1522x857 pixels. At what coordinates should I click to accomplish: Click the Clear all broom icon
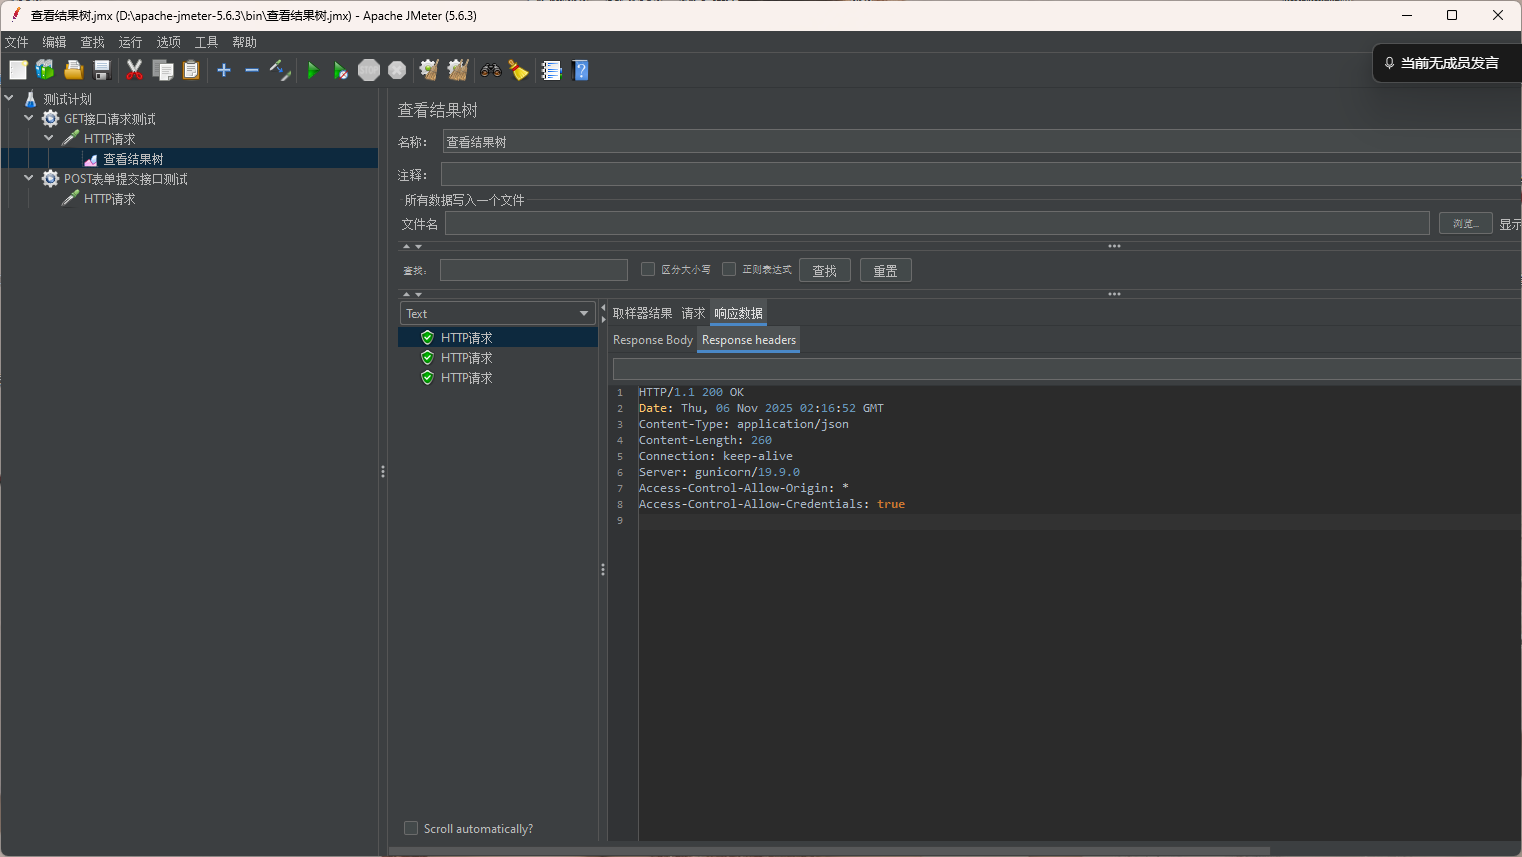coord(458,70)
